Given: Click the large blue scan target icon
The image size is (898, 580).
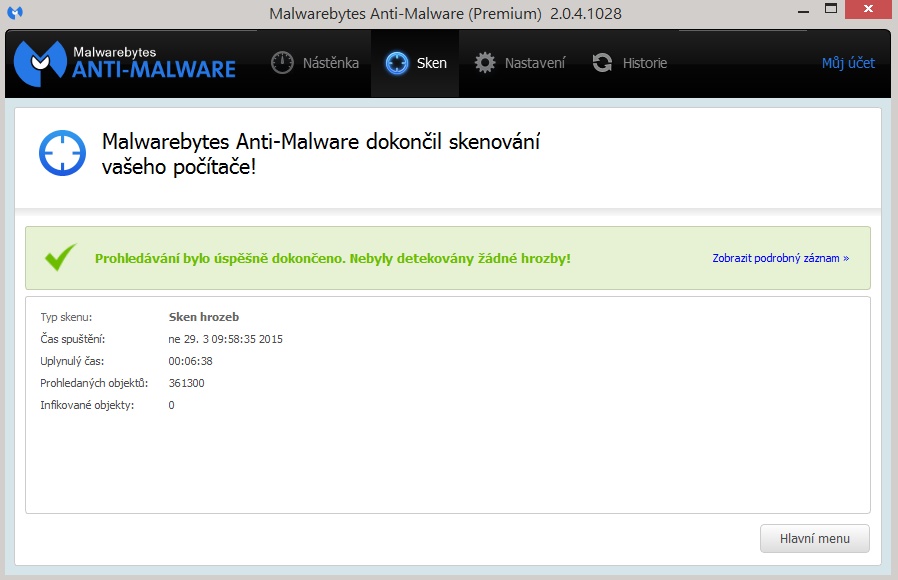Looking at the screenshot, I should click(63, 152).
